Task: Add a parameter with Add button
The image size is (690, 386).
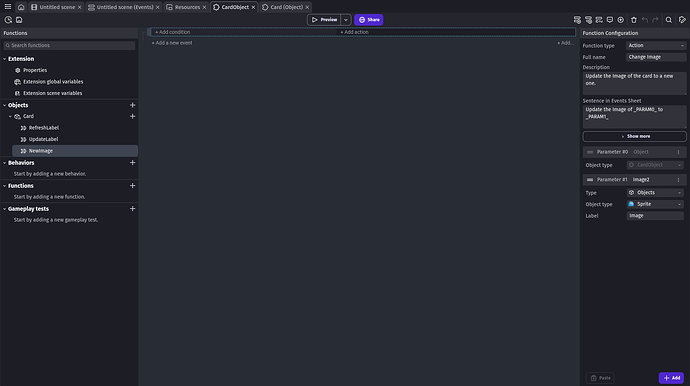Action: click(x=671, y=378)
